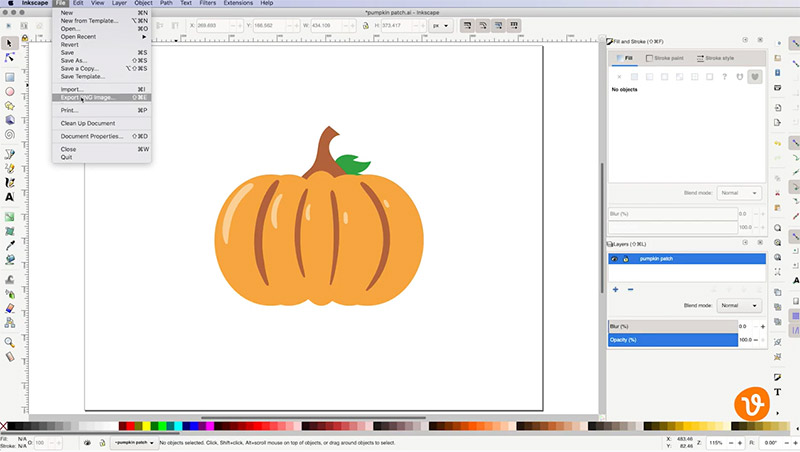Click Export PNG Image menu item
The height and width of the screenshot is (452, 800).
pos(102,97)
